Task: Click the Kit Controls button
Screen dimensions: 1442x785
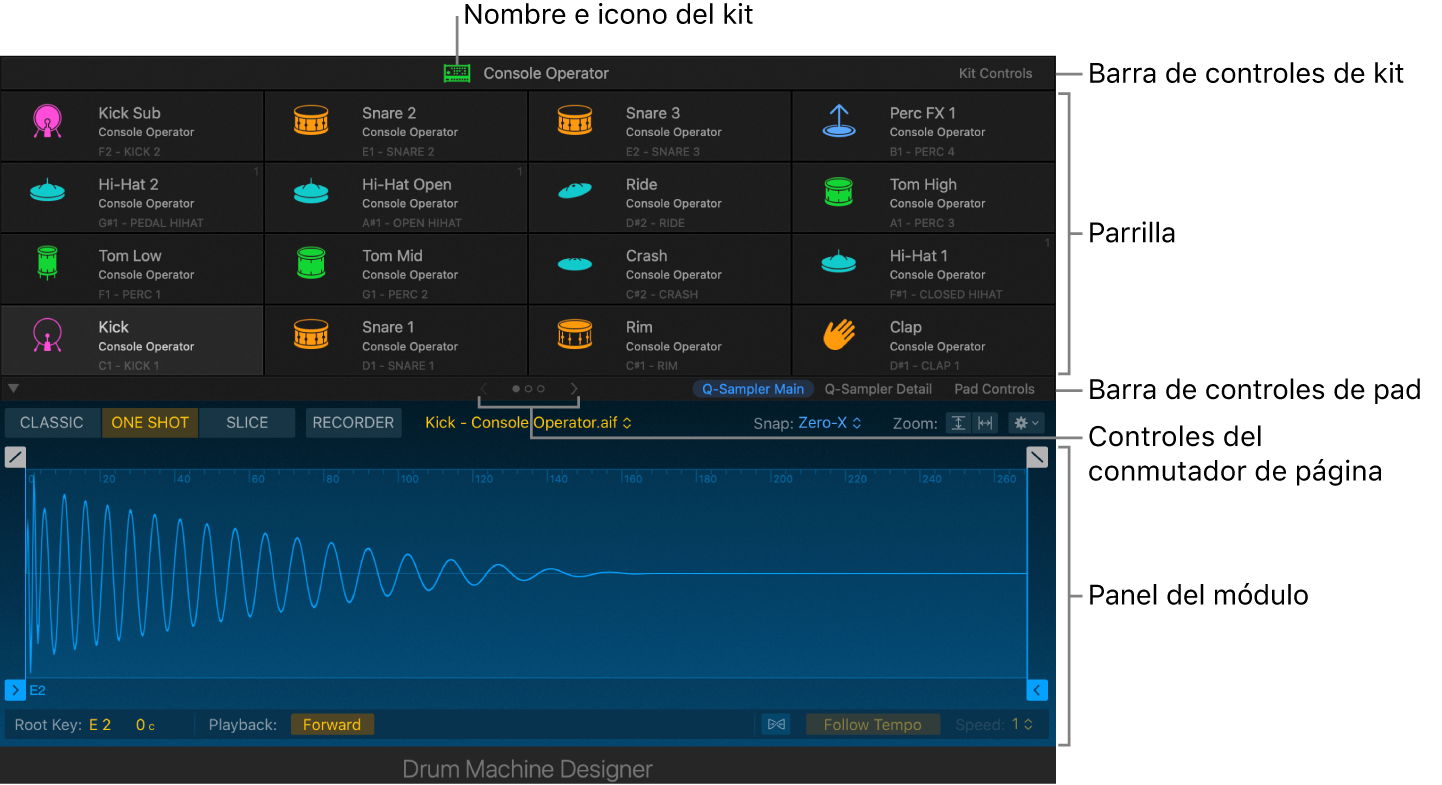Action: pos(995,73)
